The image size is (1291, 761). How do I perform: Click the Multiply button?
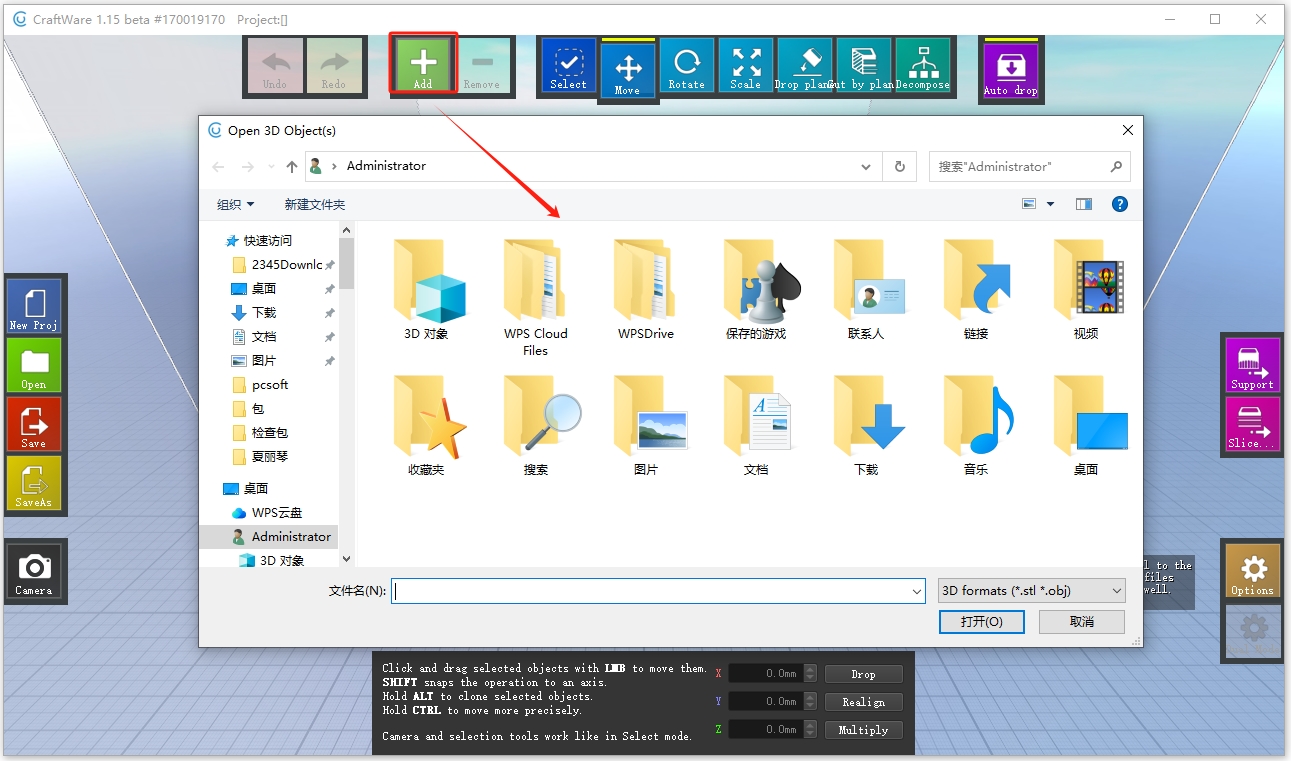point(863,730)
